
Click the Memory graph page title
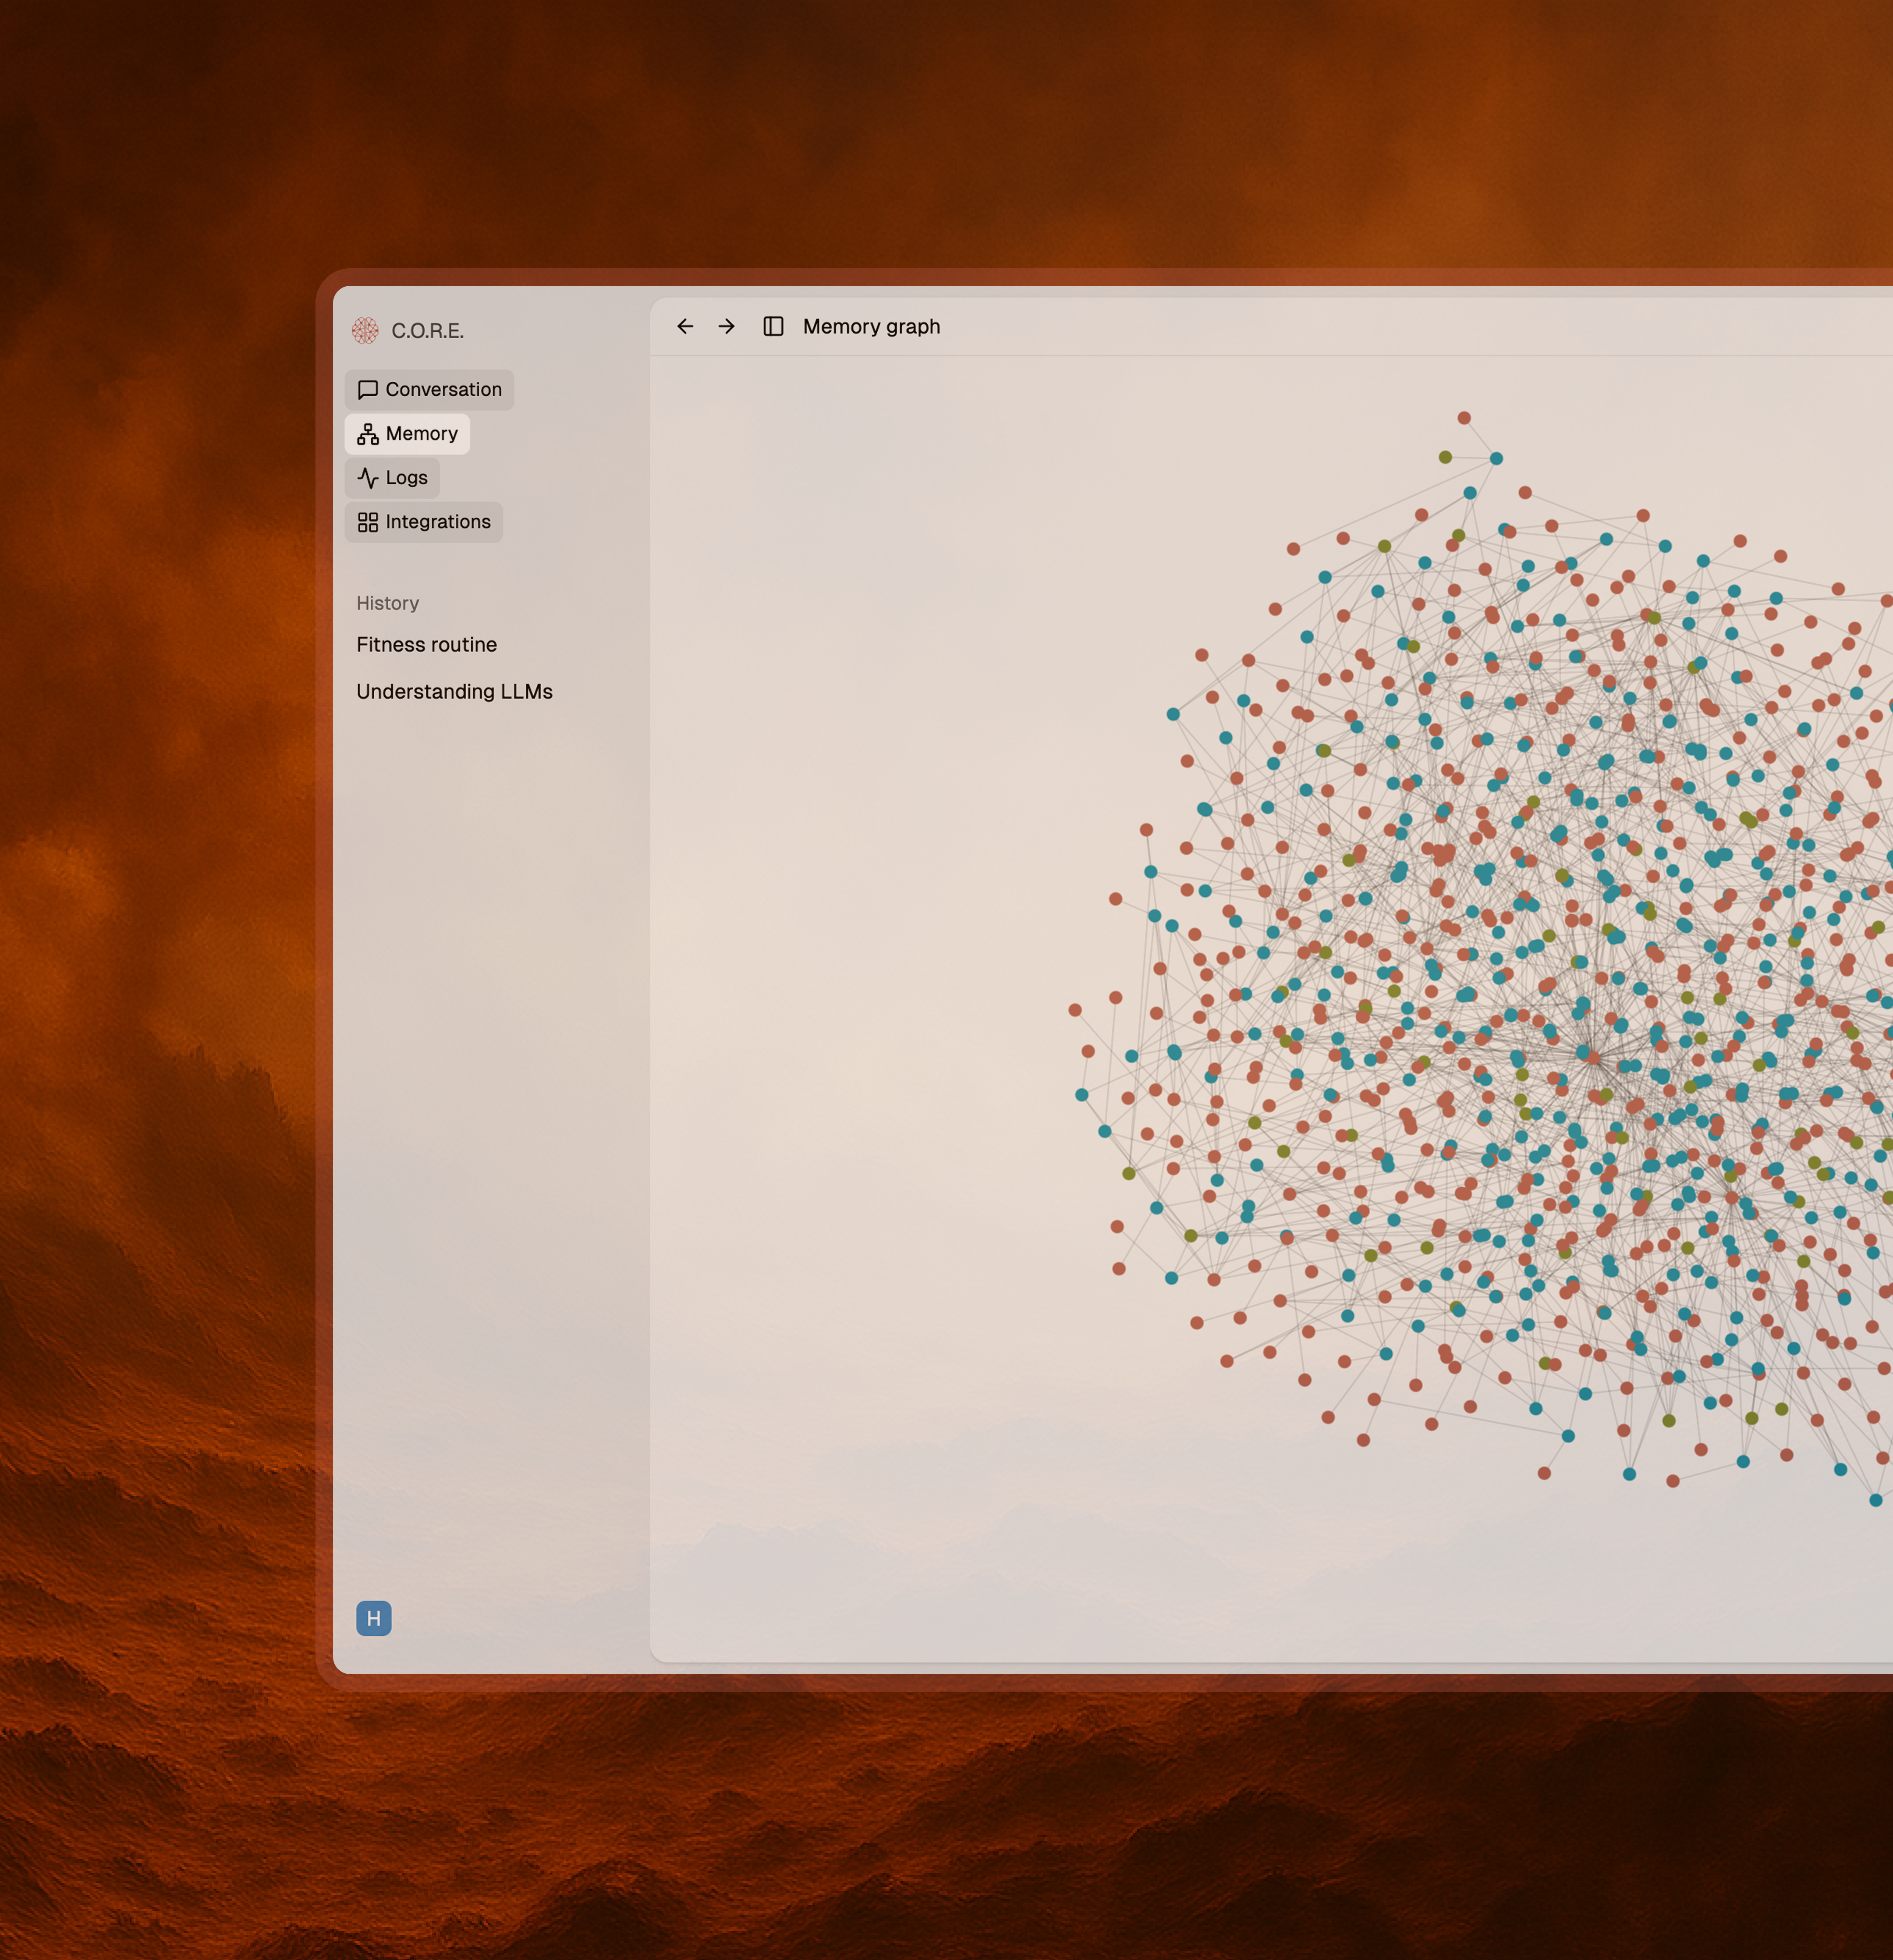pos(871,327)
